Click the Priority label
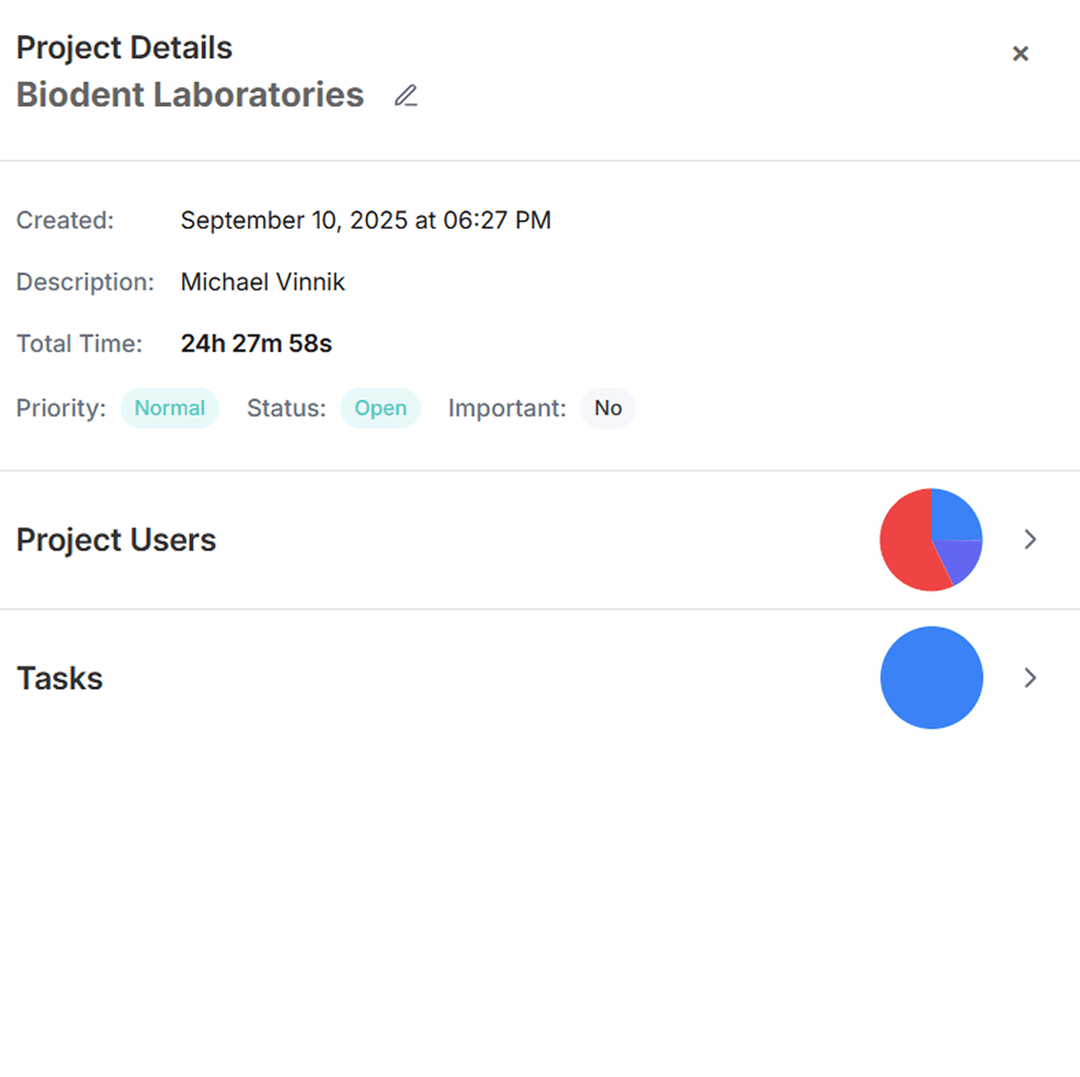 tap(61, 408)
